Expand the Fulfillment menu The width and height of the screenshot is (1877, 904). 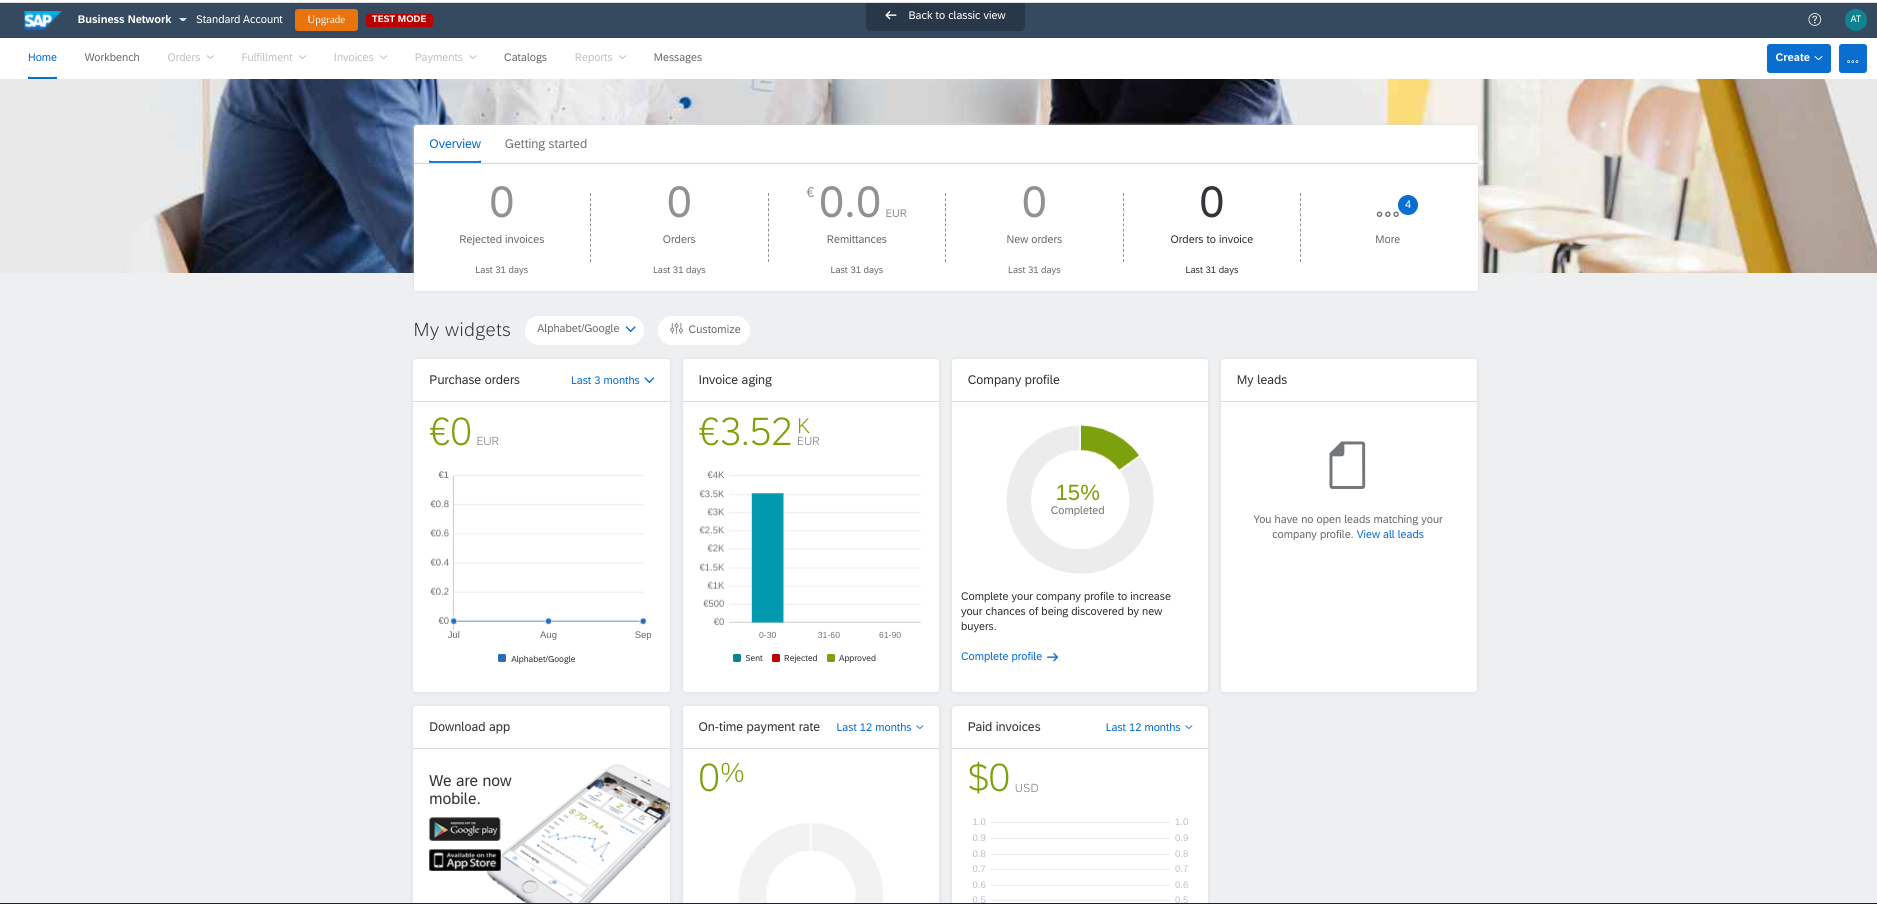[x=274, y=58]
